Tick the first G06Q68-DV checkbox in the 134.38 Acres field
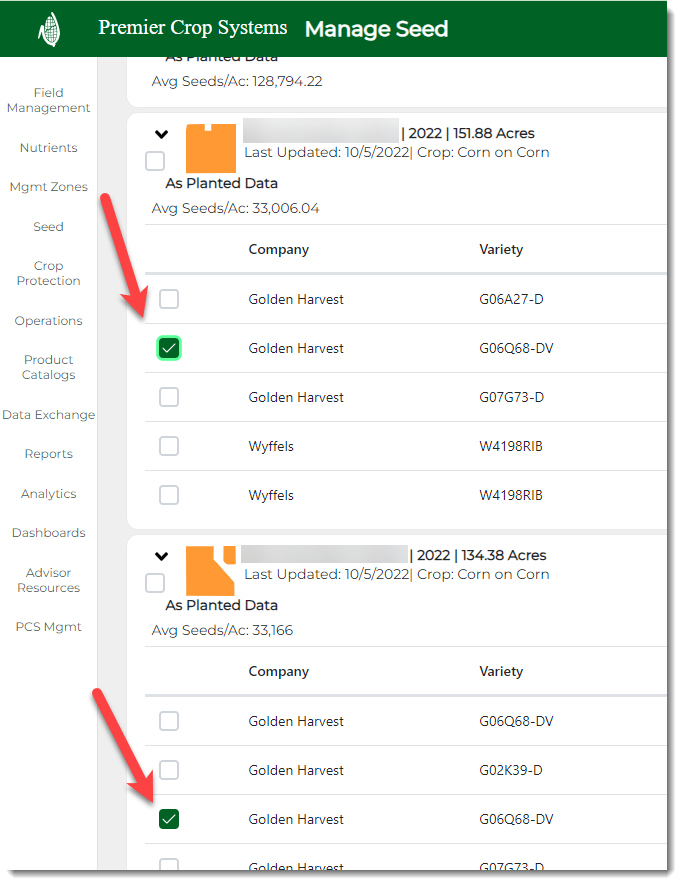682x885 pixels. click(x=169, y=721)
